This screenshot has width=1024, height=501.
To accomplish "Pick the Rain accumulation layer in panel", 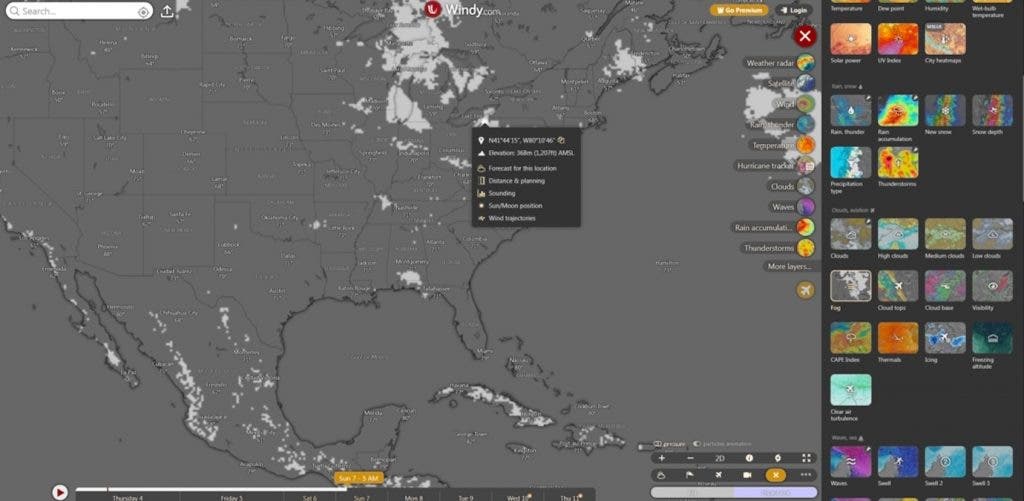I will 898,110.
